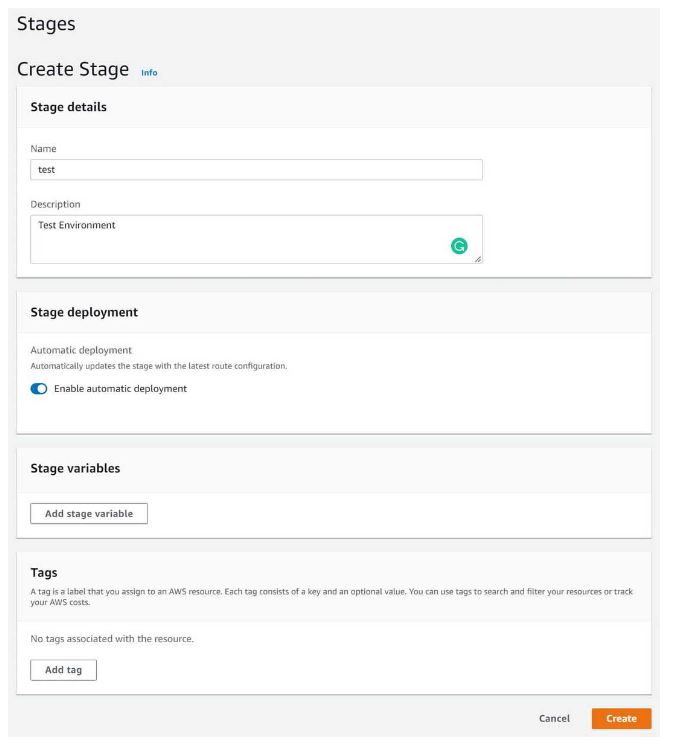
Task: Toggle Enable automatic deployment switch
Action: coord(39,389)
